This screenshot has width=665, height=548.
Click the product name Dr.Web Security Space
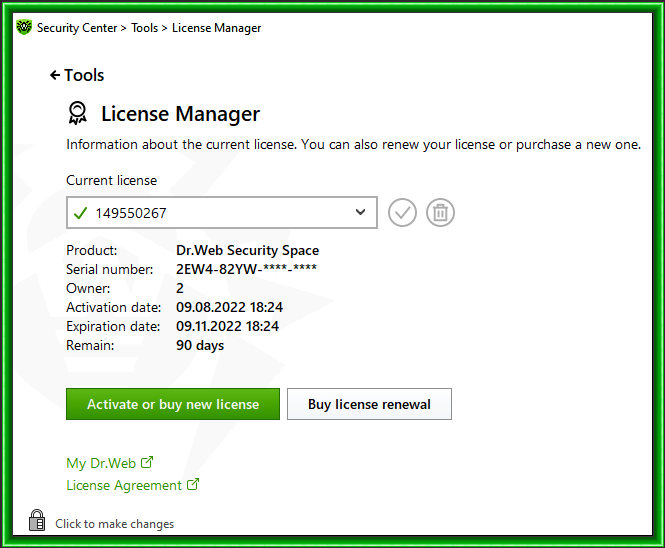tap(248, 250)
